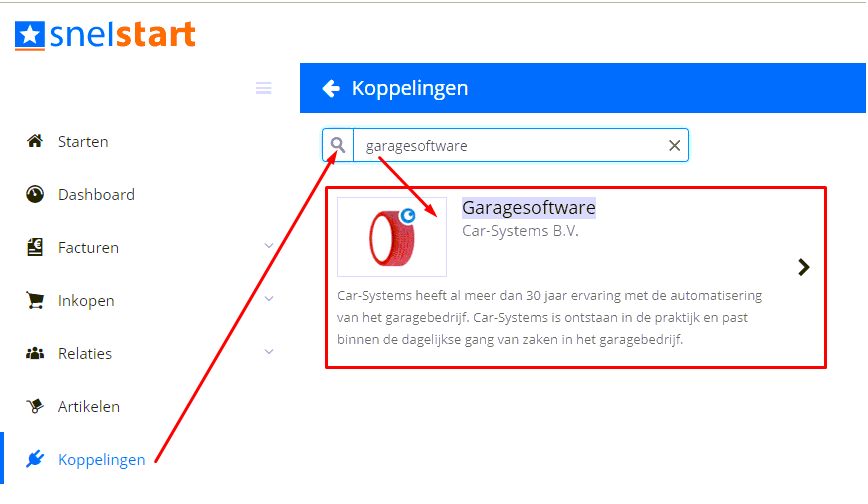Image resolution: width=868 pixels, height=504 pixels.
Task: Clear the garagesoftware search text
Action: pyautogui.click(x=674, y=146)
